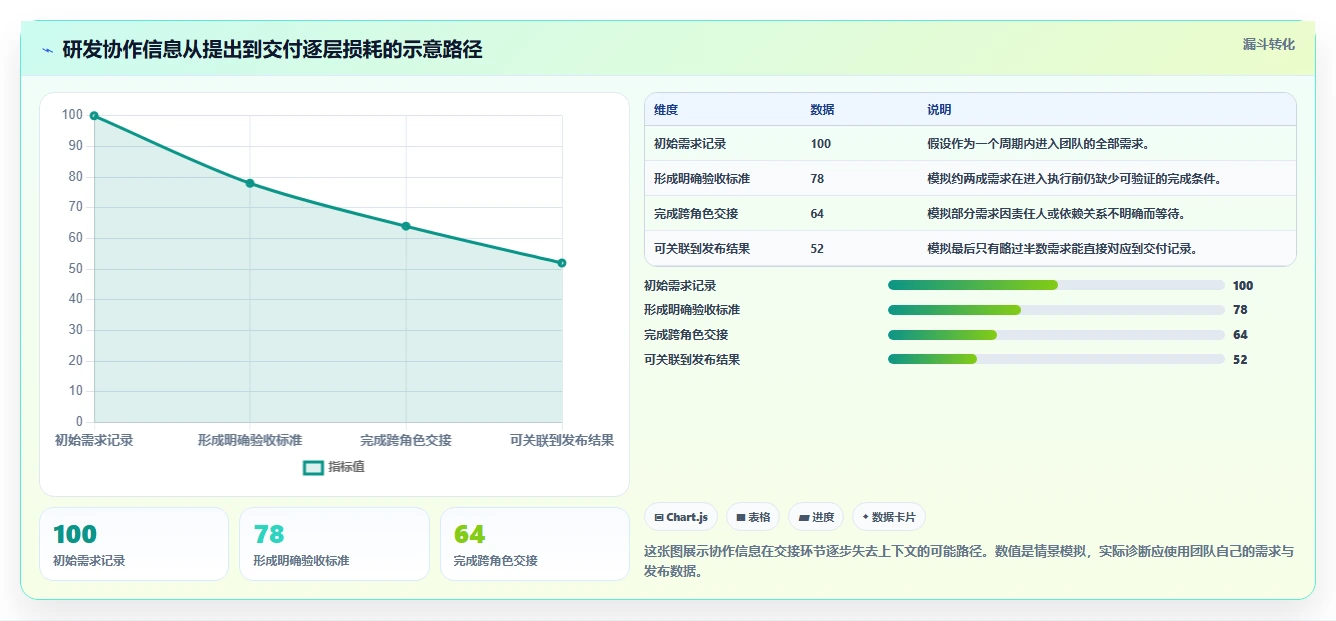Click progress label 形成明确验收标准
This screenshot has height=621, width=1336.
click(x=692, y=310)
